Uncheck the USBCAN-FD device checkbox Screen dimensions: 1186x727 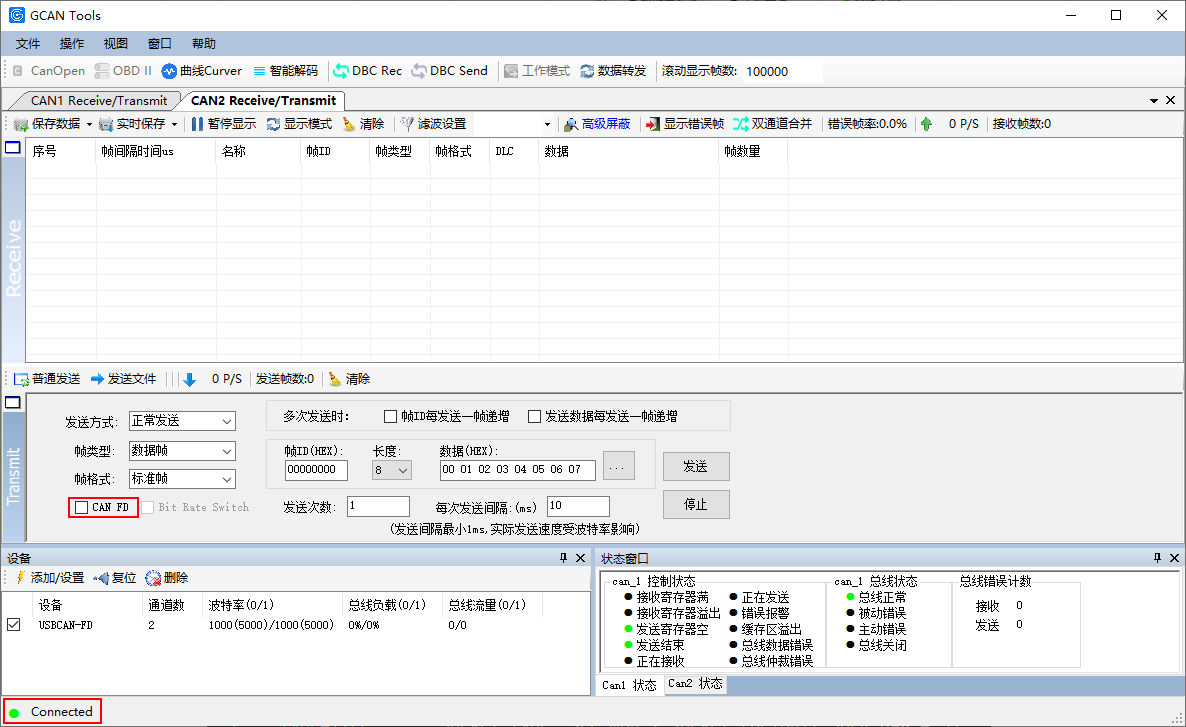[14, 625]
